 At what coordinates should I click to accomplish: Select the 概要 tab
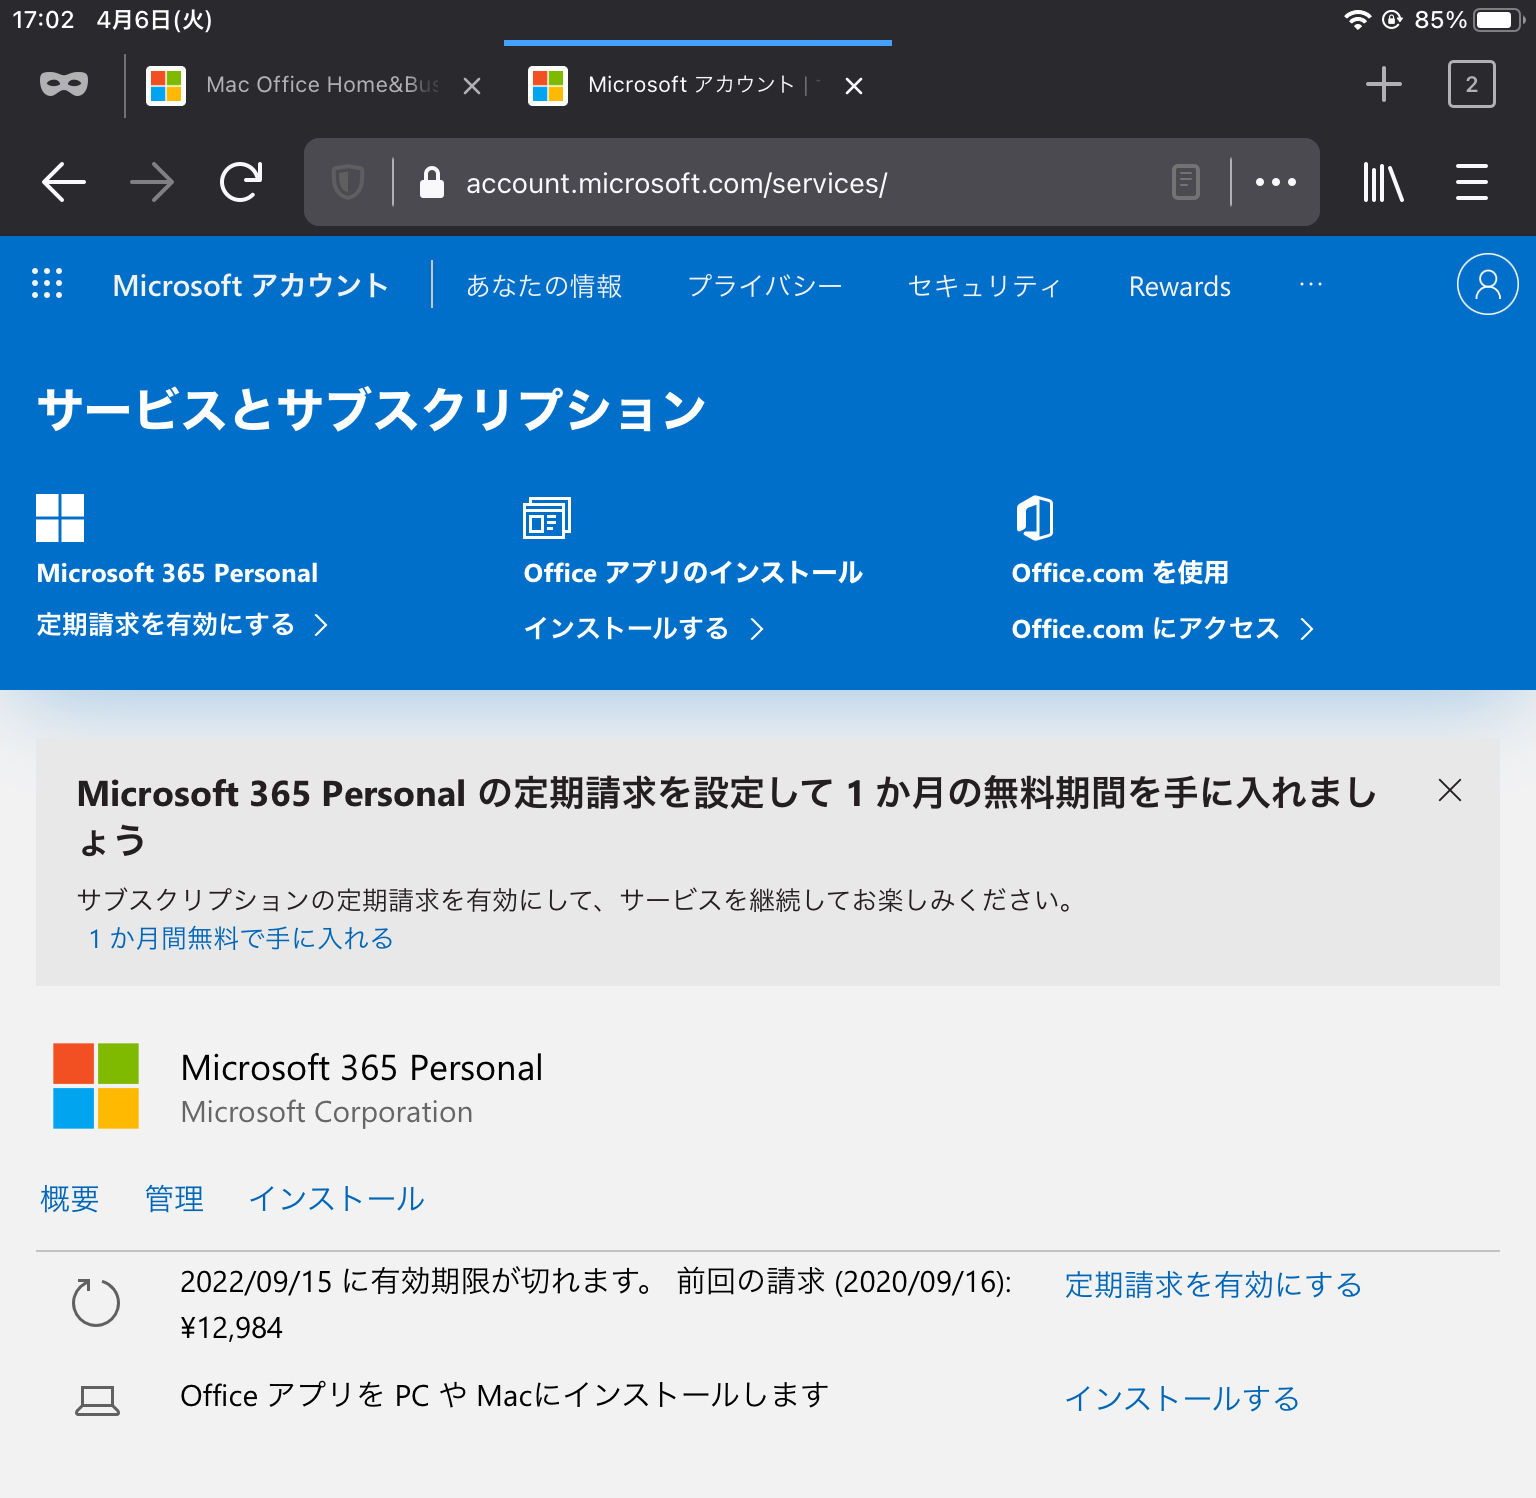[70, 1198]
